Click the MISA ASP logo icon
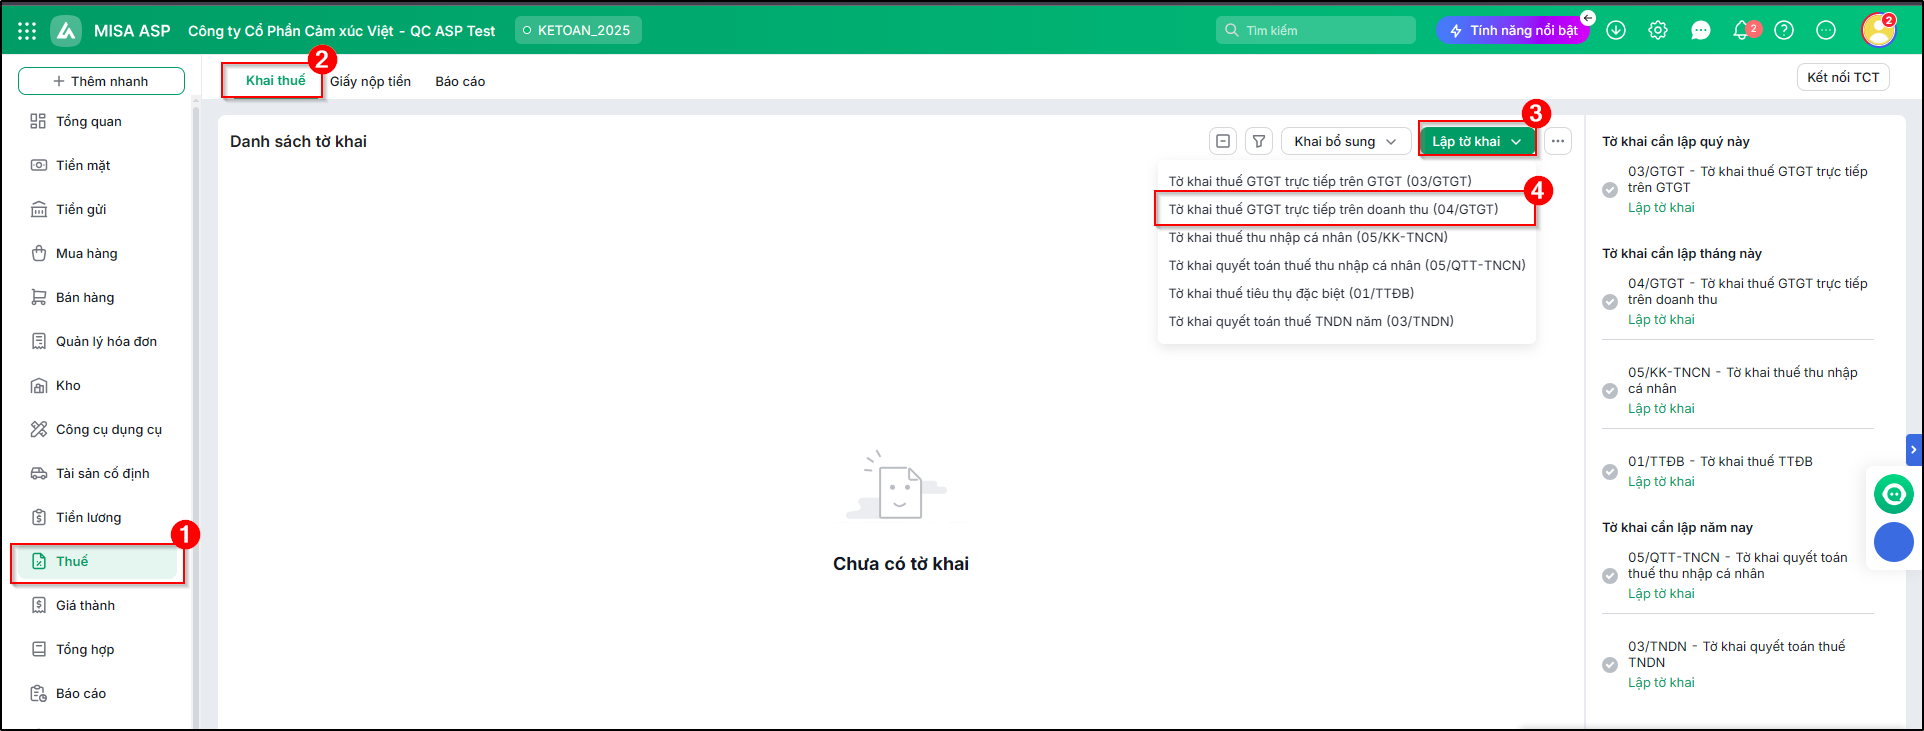 coord(66,31)
